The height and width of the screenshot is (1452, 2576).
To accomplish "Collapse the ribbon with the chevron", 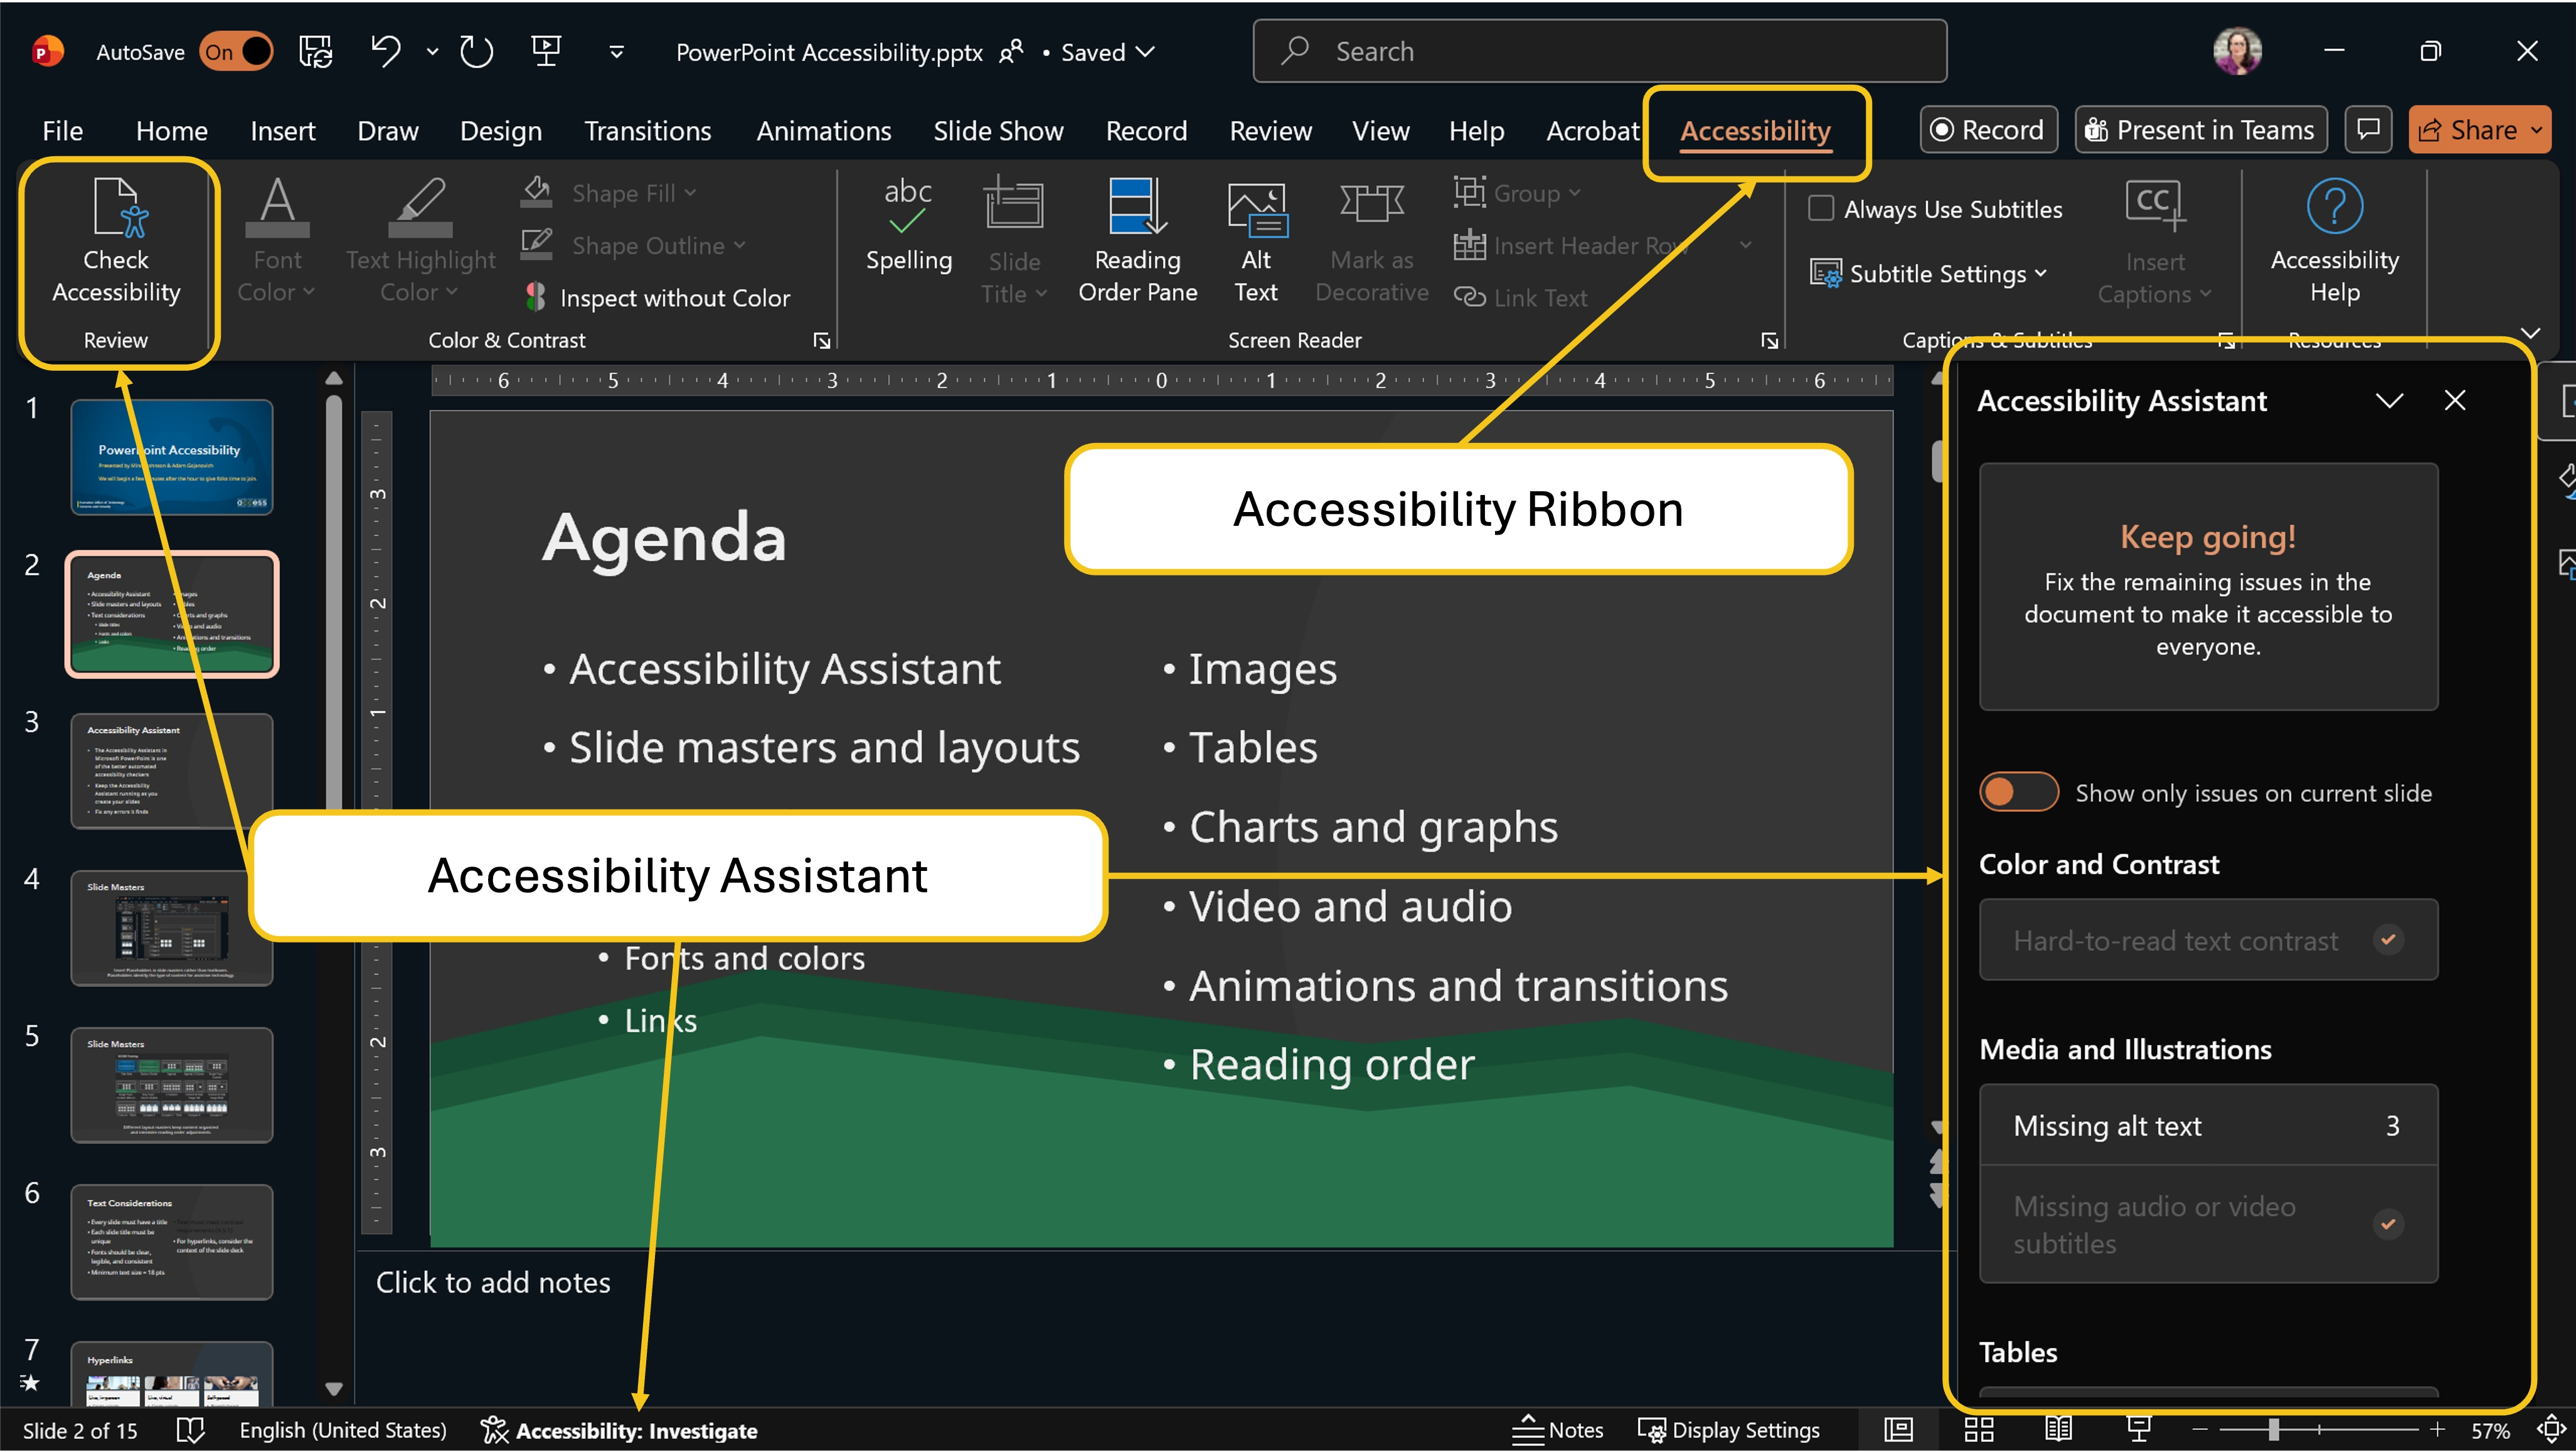I will click(x=2530, y=333).
